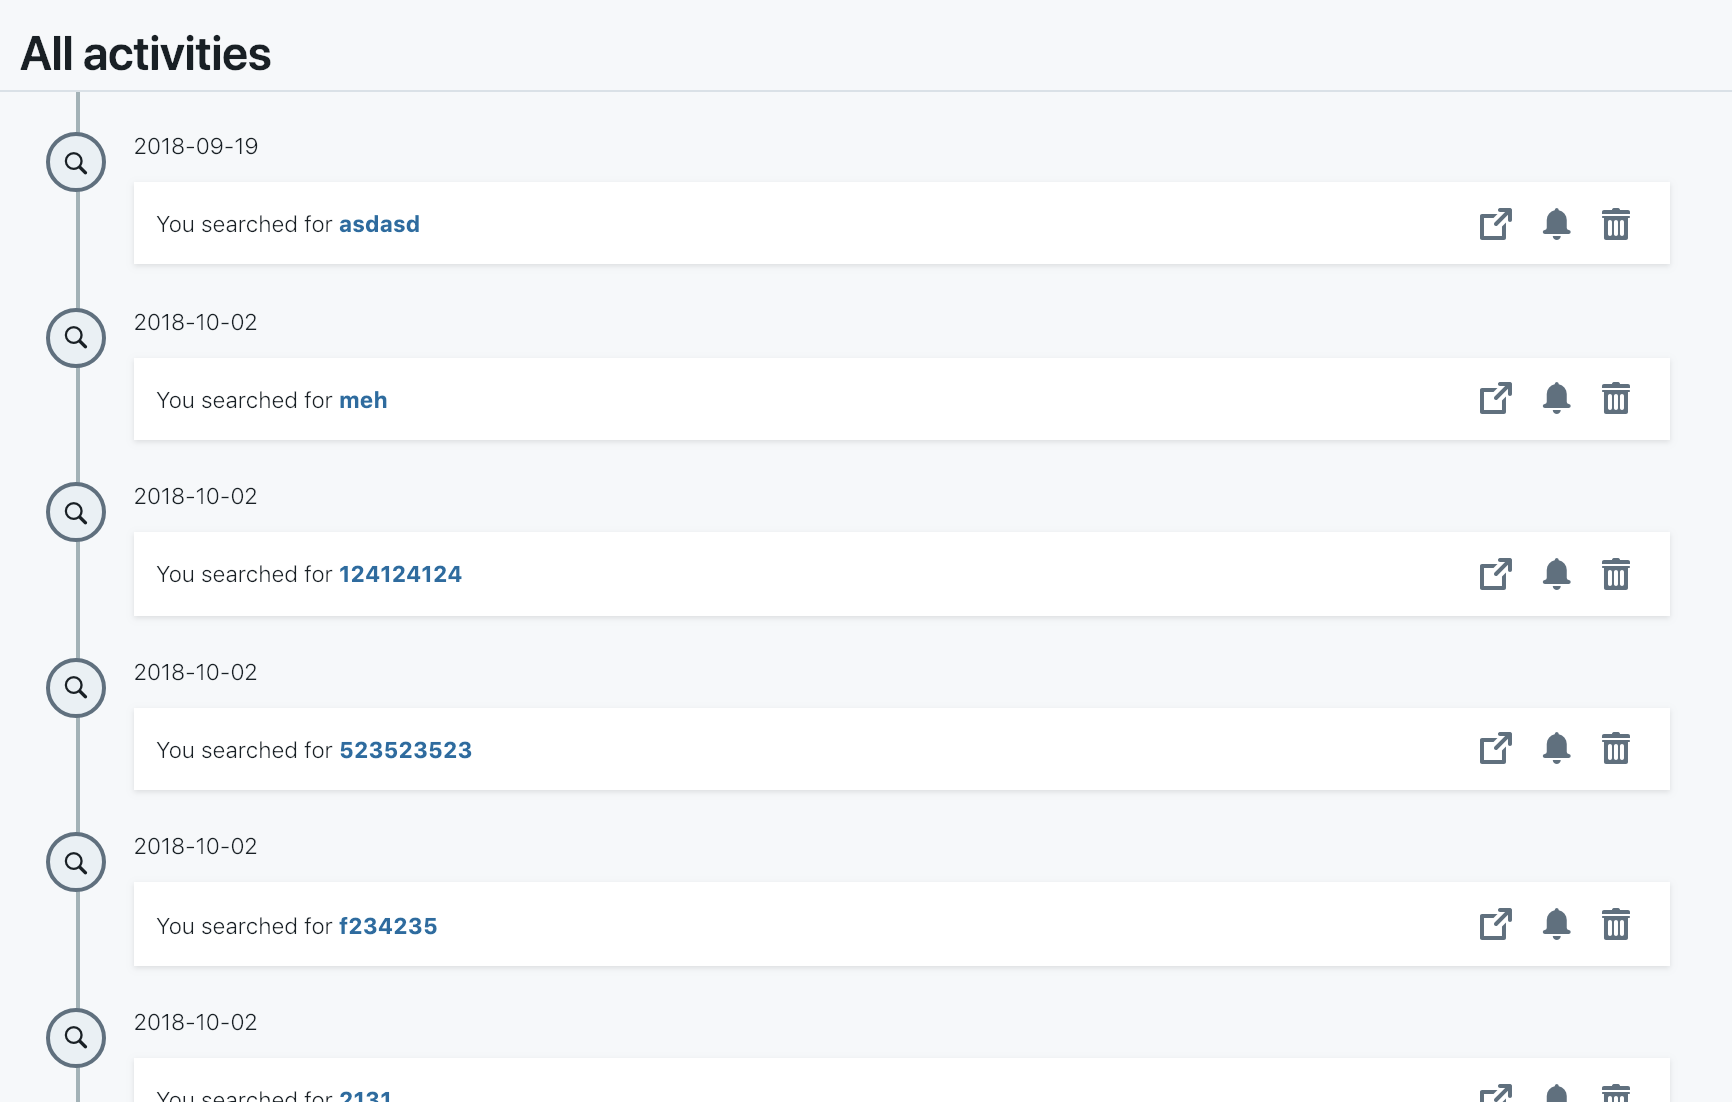This screenshot has width=1732, height=1102.
Task: Click the bell icon on the meh search entry
Action: 1557,399
